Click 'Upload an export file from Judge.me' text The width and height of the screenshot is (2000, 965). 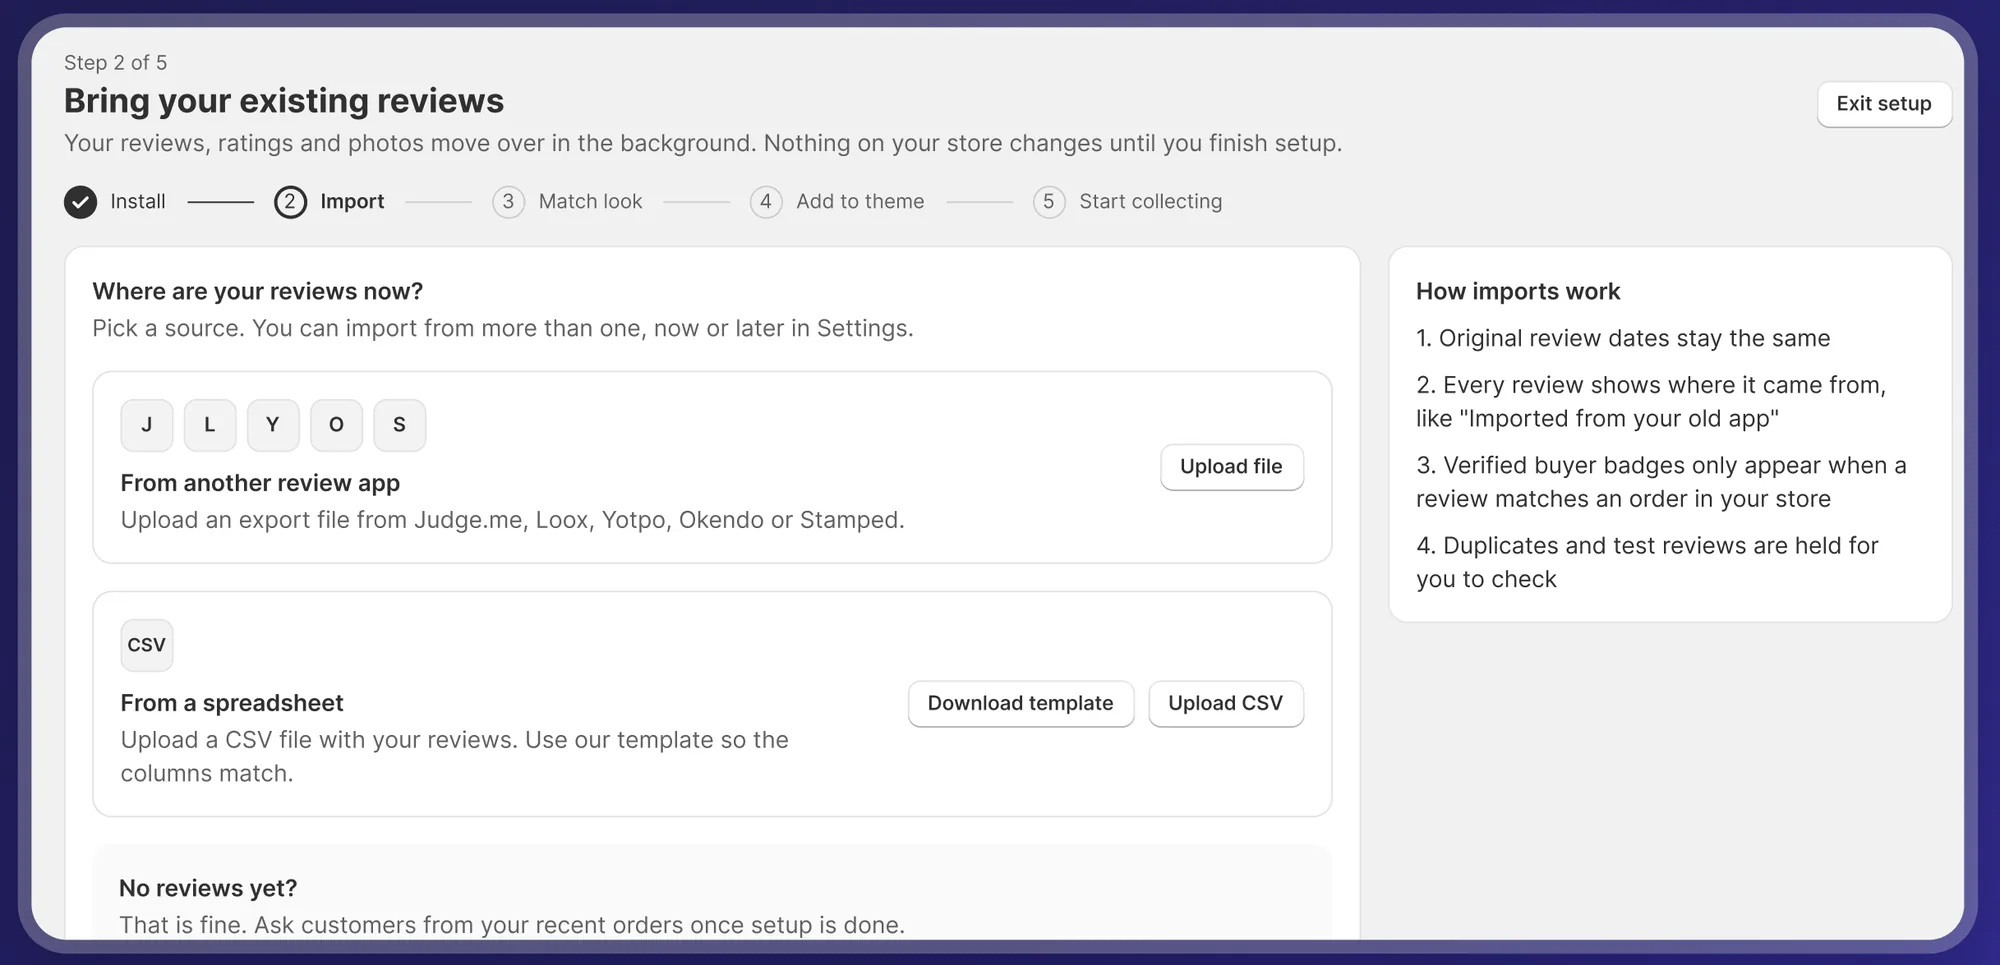pyautogui.click(x=512, y=521)
